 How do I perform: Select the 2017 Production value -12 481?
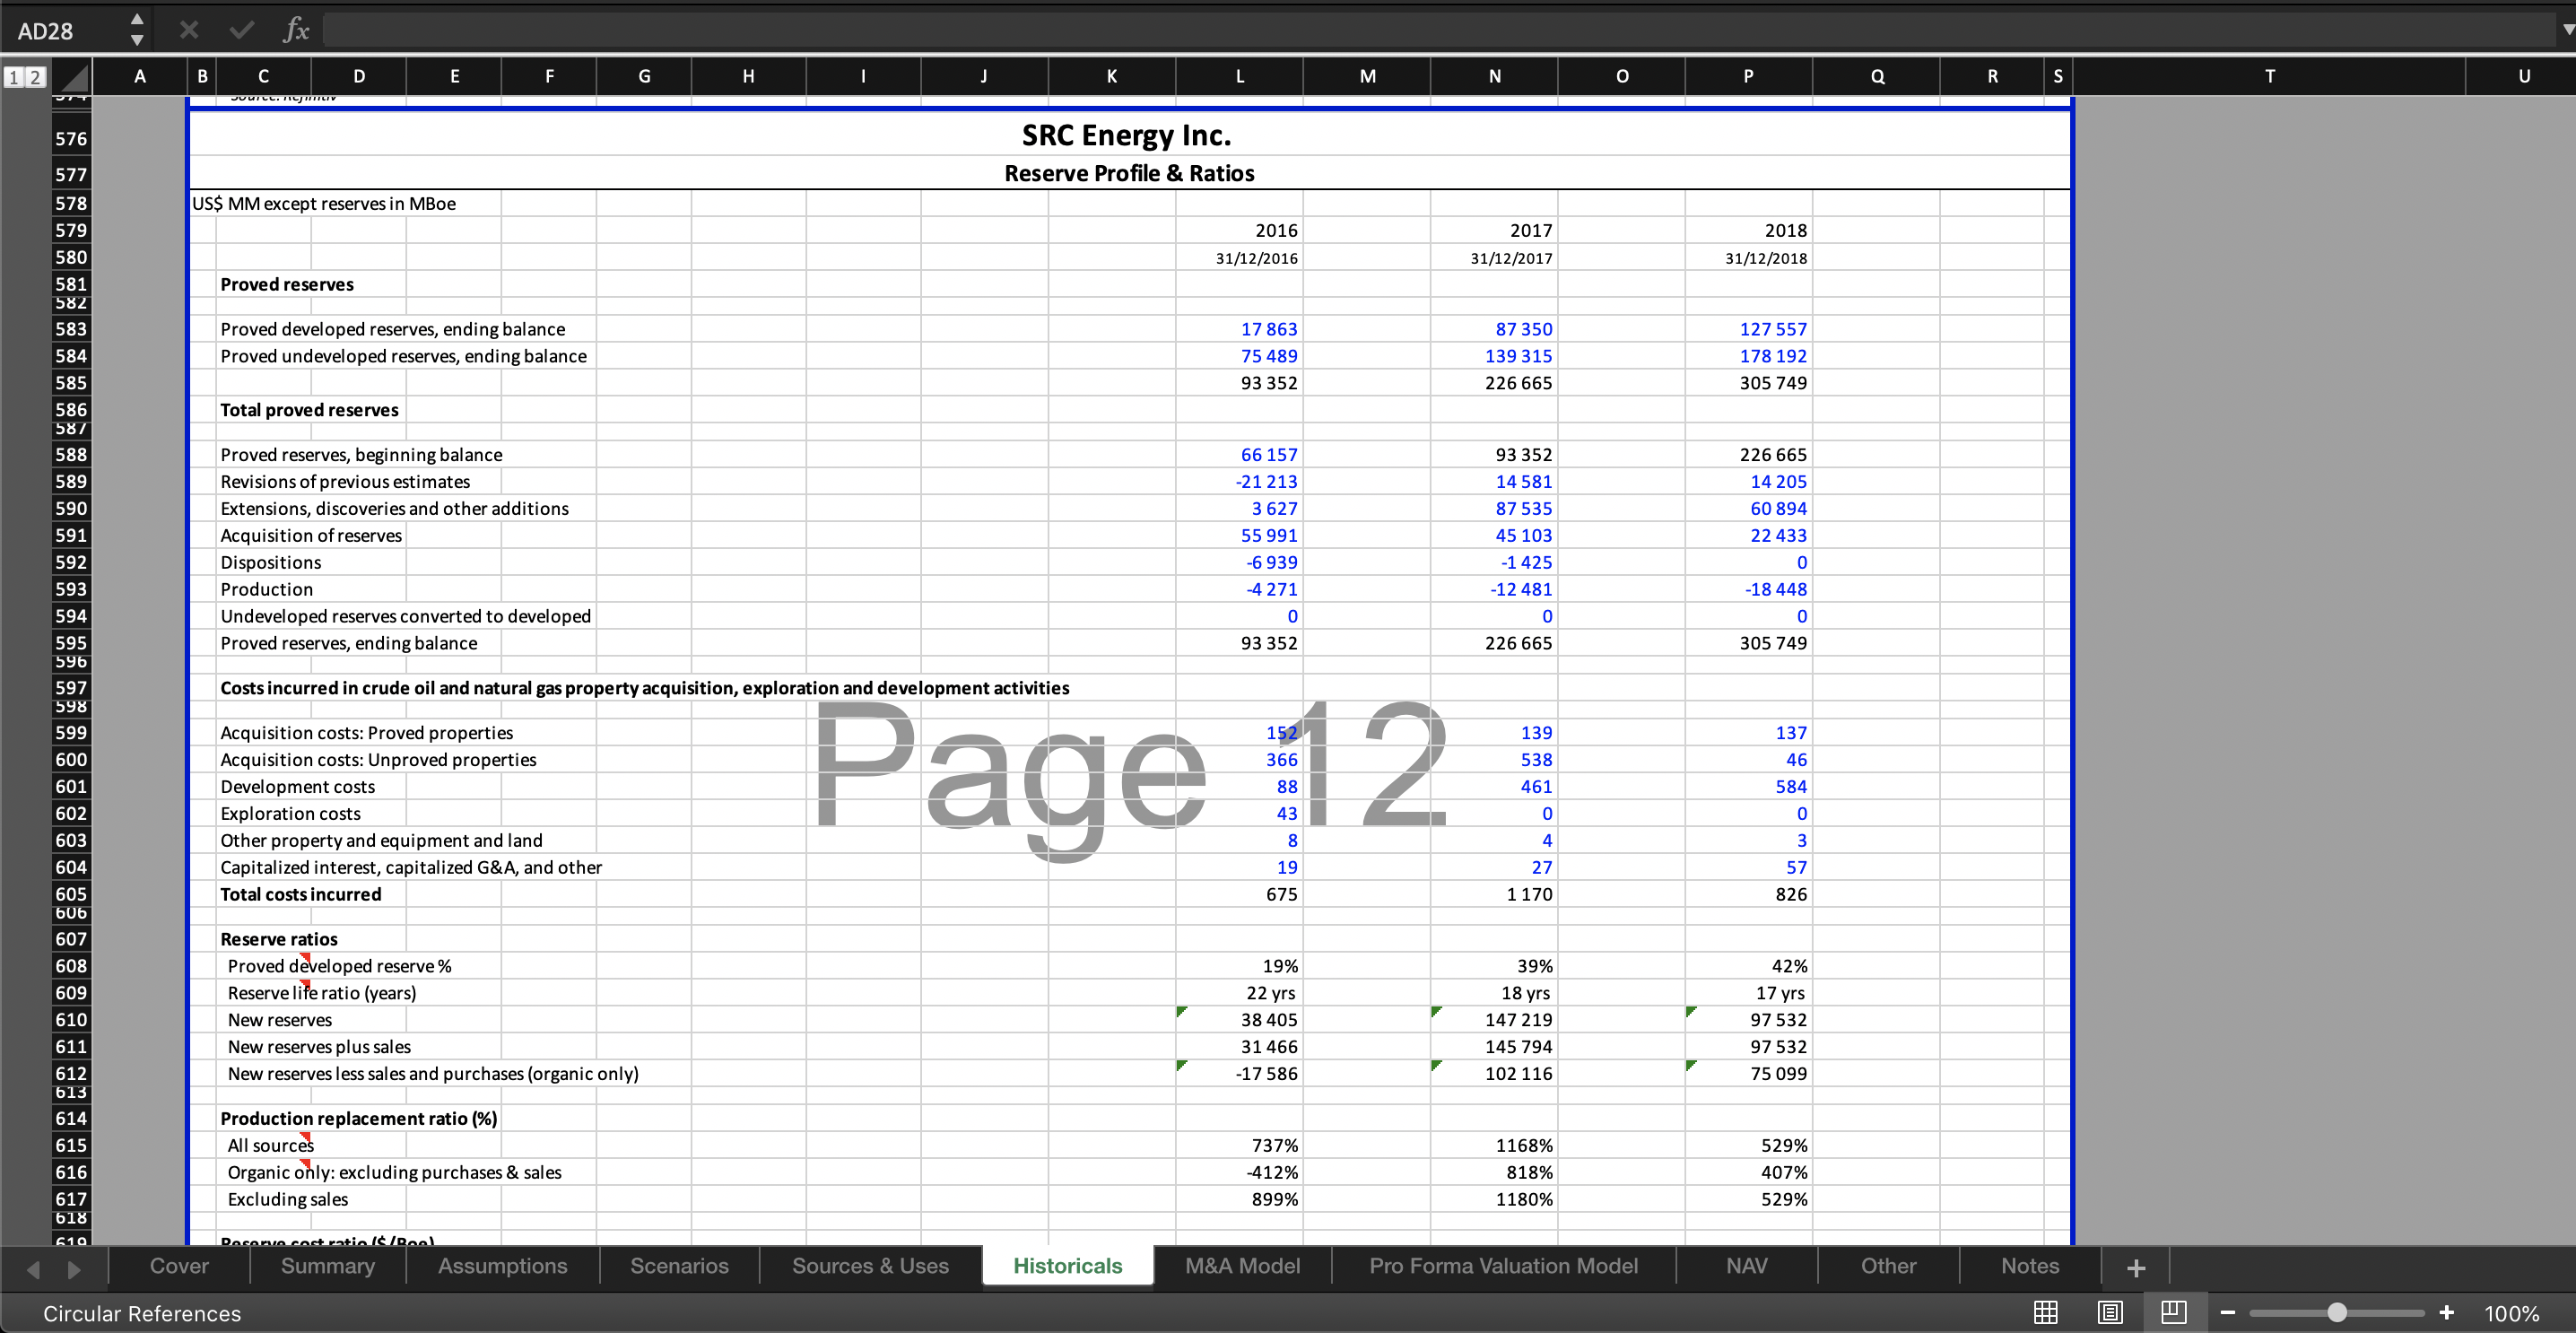click(1494, 590)
